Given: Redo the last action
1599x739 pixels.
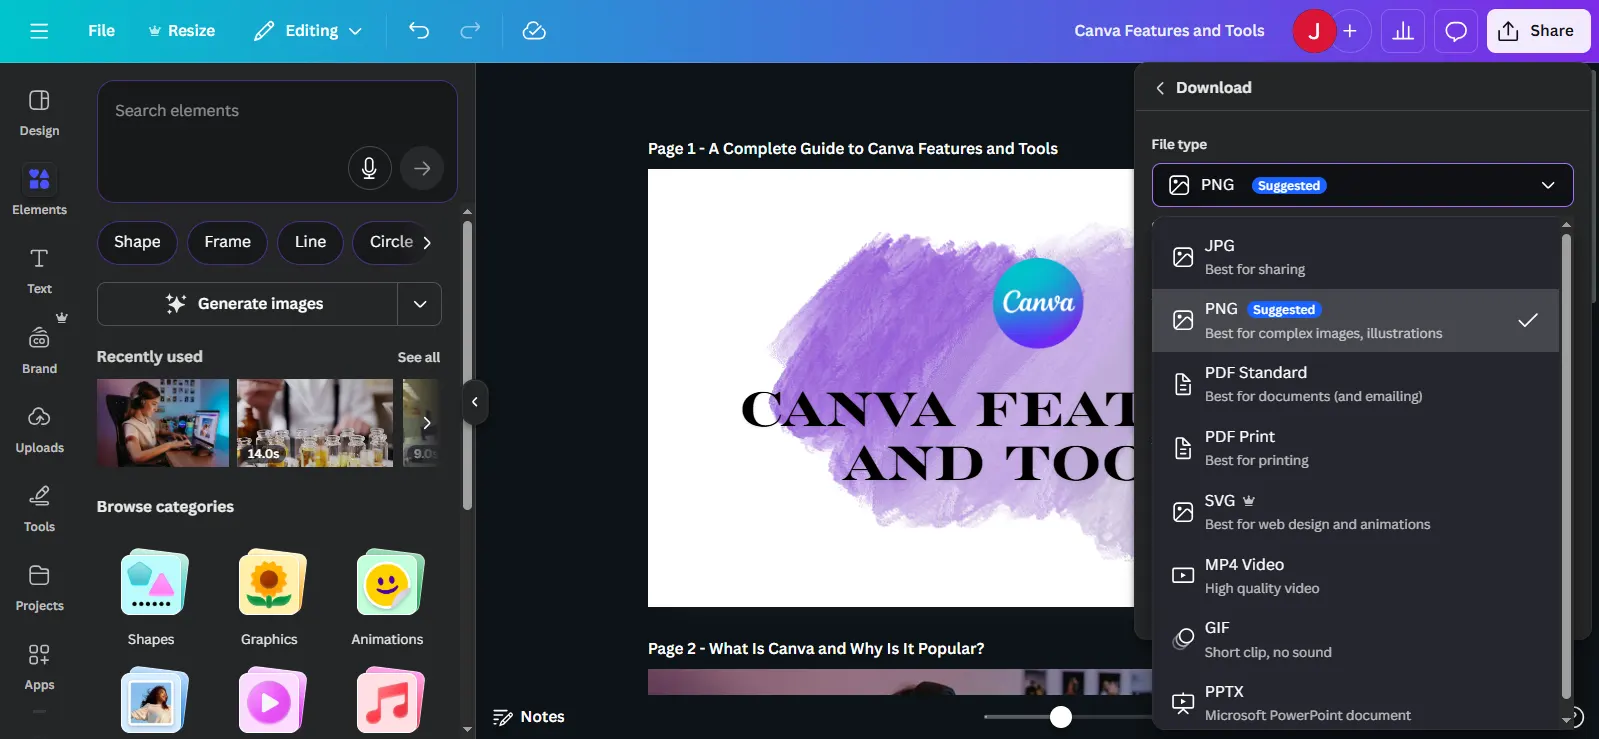Looking at the screenshot, I should coord(470,31).
